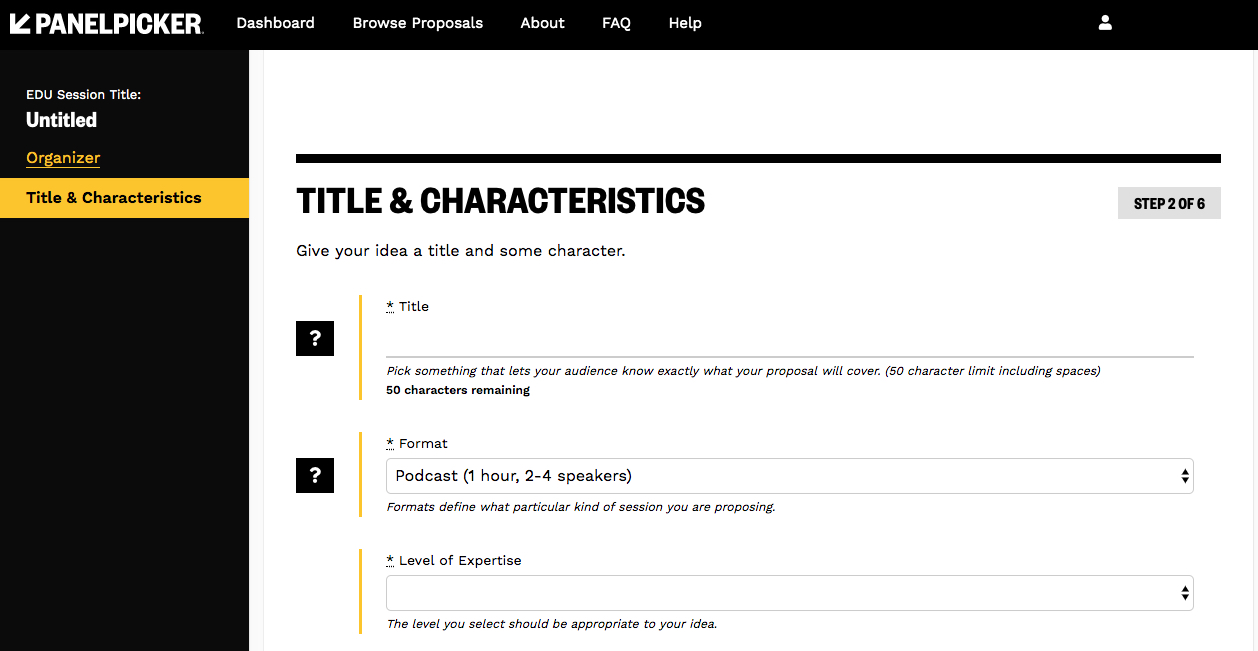Image resolution: width=1258 pixels, height=651 pixels.
Task: Click the Title & Characteristics heading
Action: pyautogui.click(x=501, y=202)
